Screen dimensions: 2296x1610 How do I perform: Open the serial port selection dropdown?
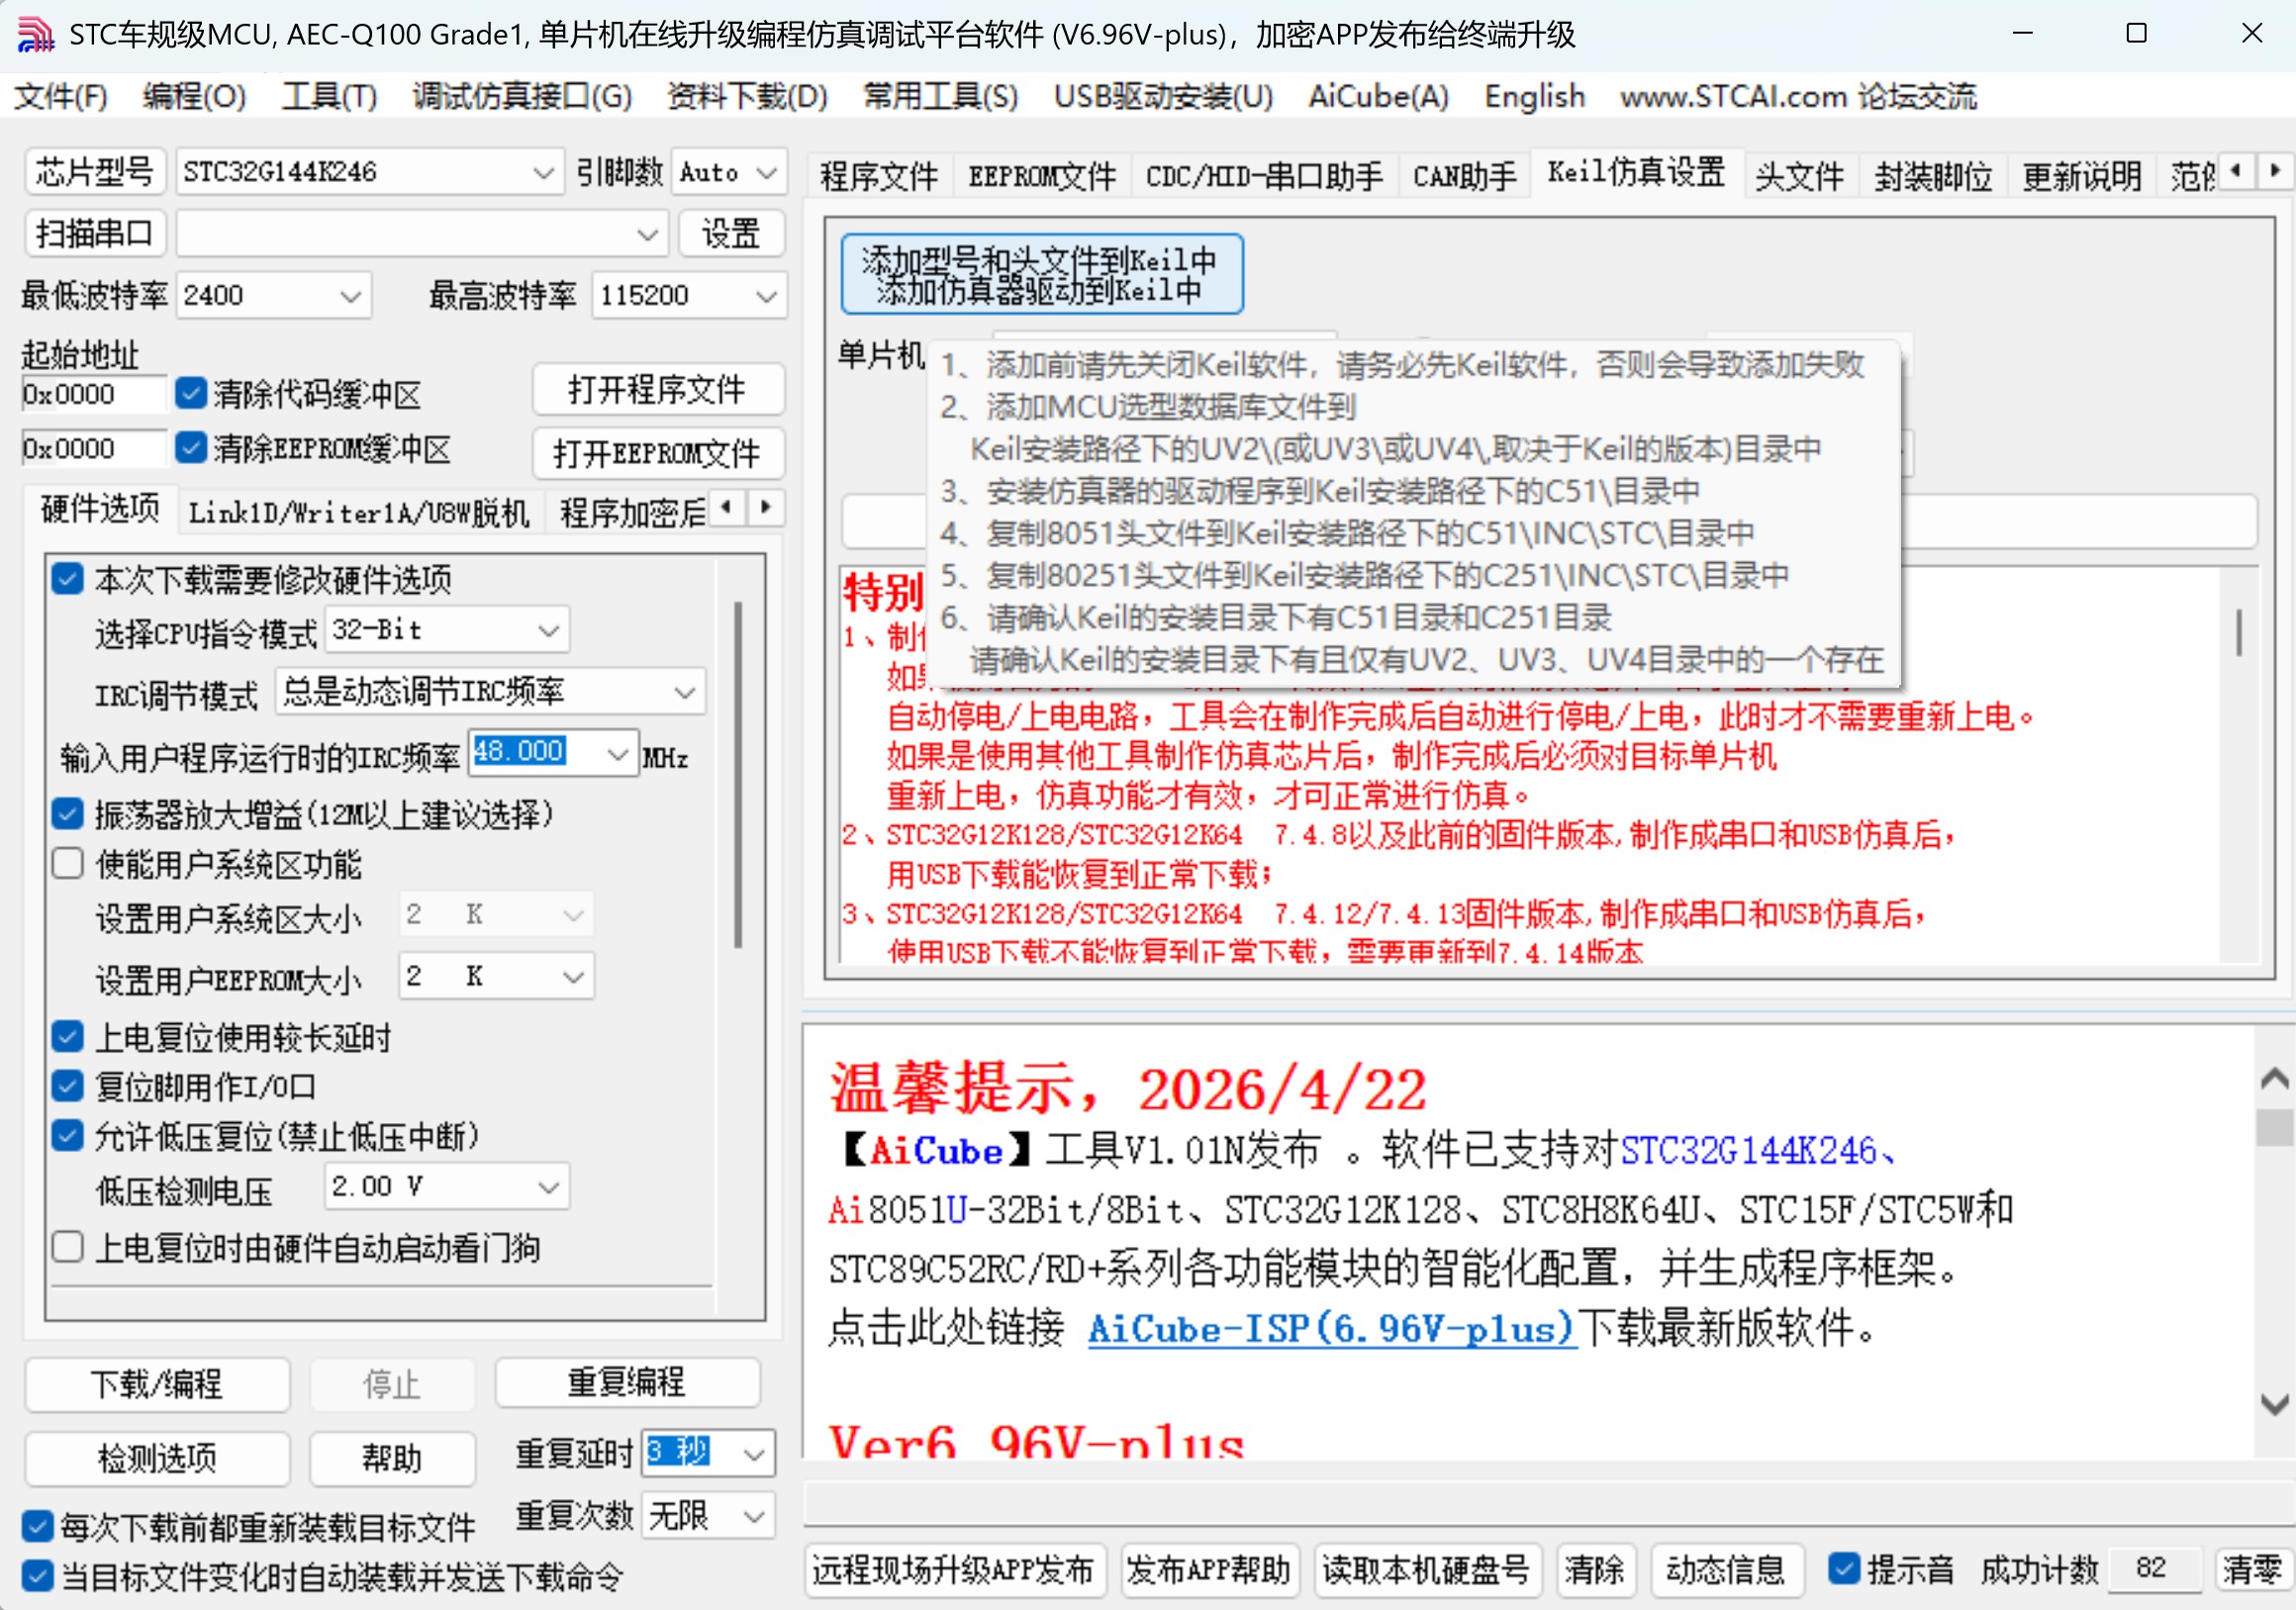pyautogui.click(x=421, y=234)
